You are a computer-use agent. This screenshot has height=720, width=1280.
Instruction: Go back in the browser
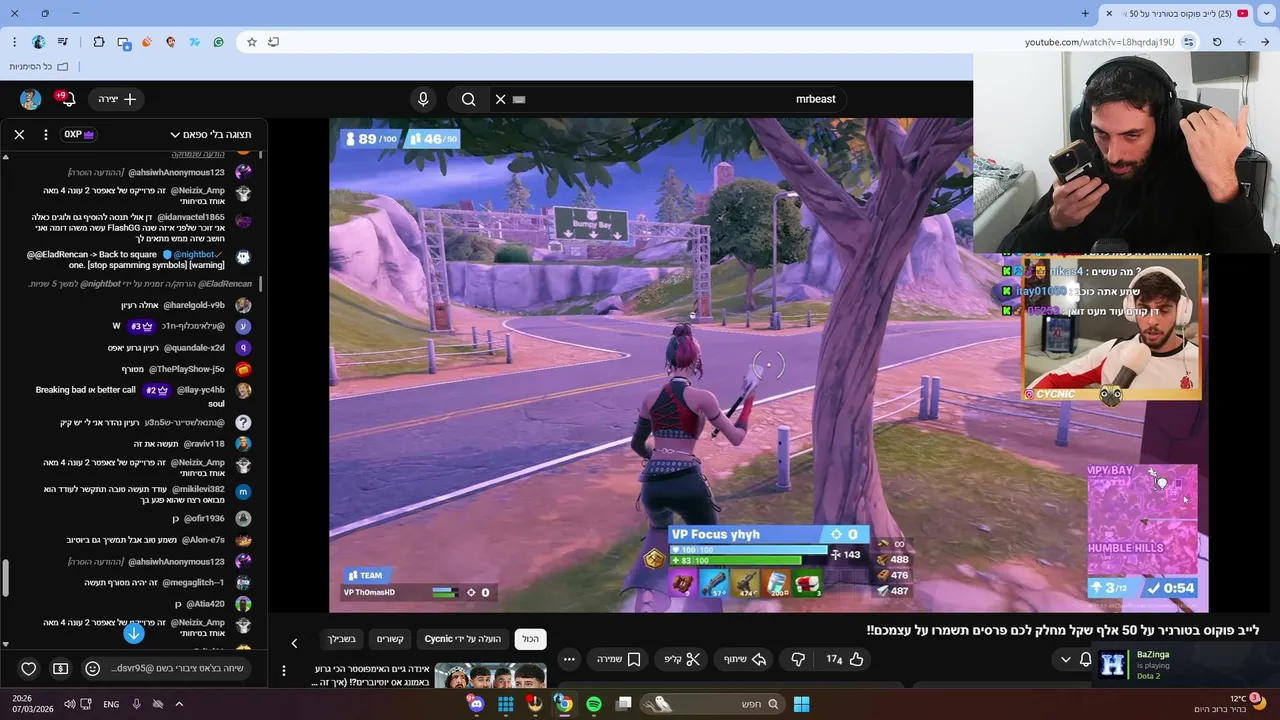1266,42
